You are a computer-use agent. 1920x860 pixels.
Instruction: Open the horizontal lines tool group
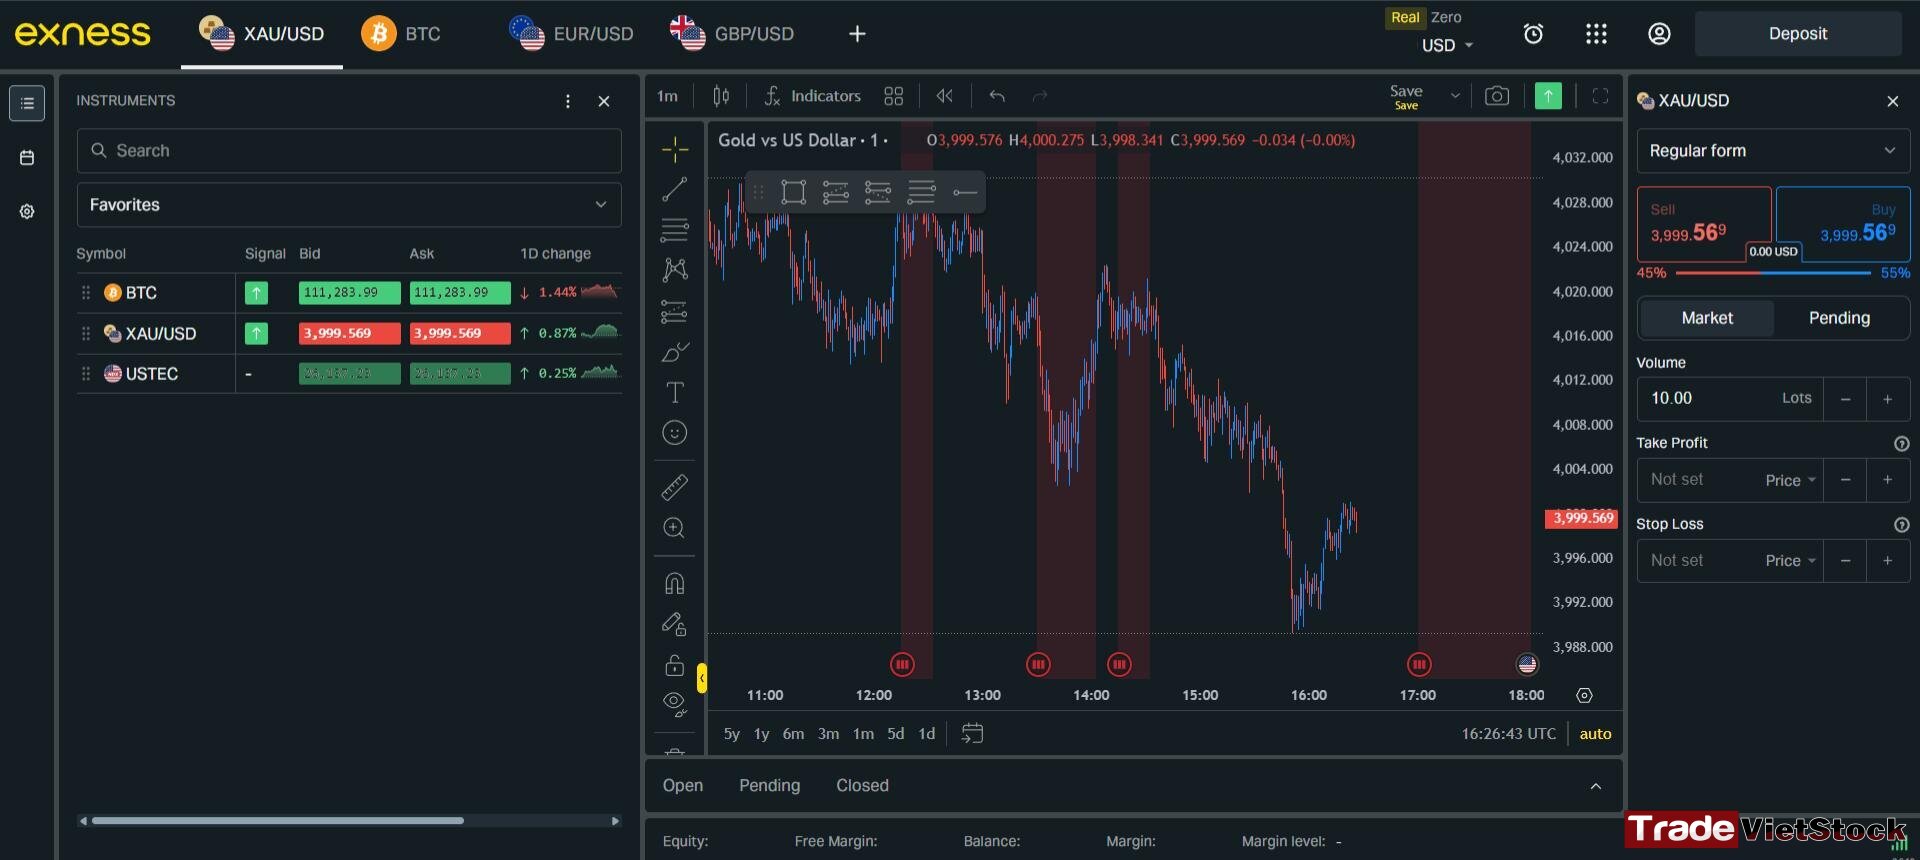tap(675, 229)
